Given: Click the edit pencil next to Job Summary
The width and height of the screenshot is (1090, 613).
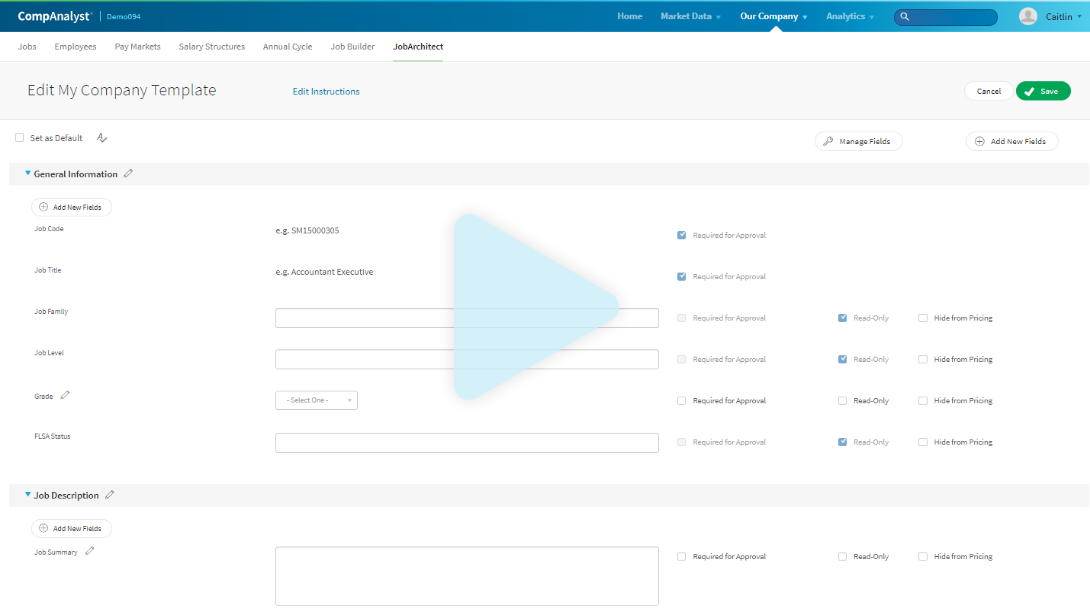Looking at the screenshot, I should tap(90, 551).
